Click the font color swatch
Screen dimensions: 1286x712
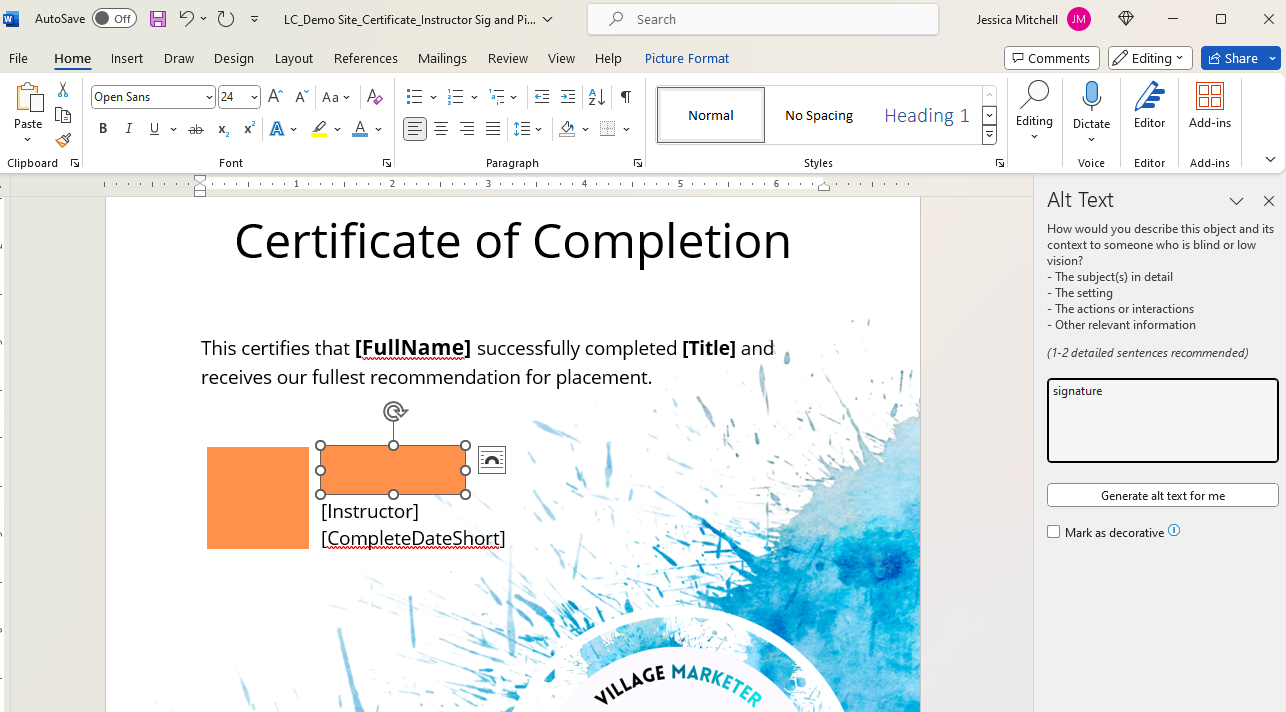click(x=360, y=129)
